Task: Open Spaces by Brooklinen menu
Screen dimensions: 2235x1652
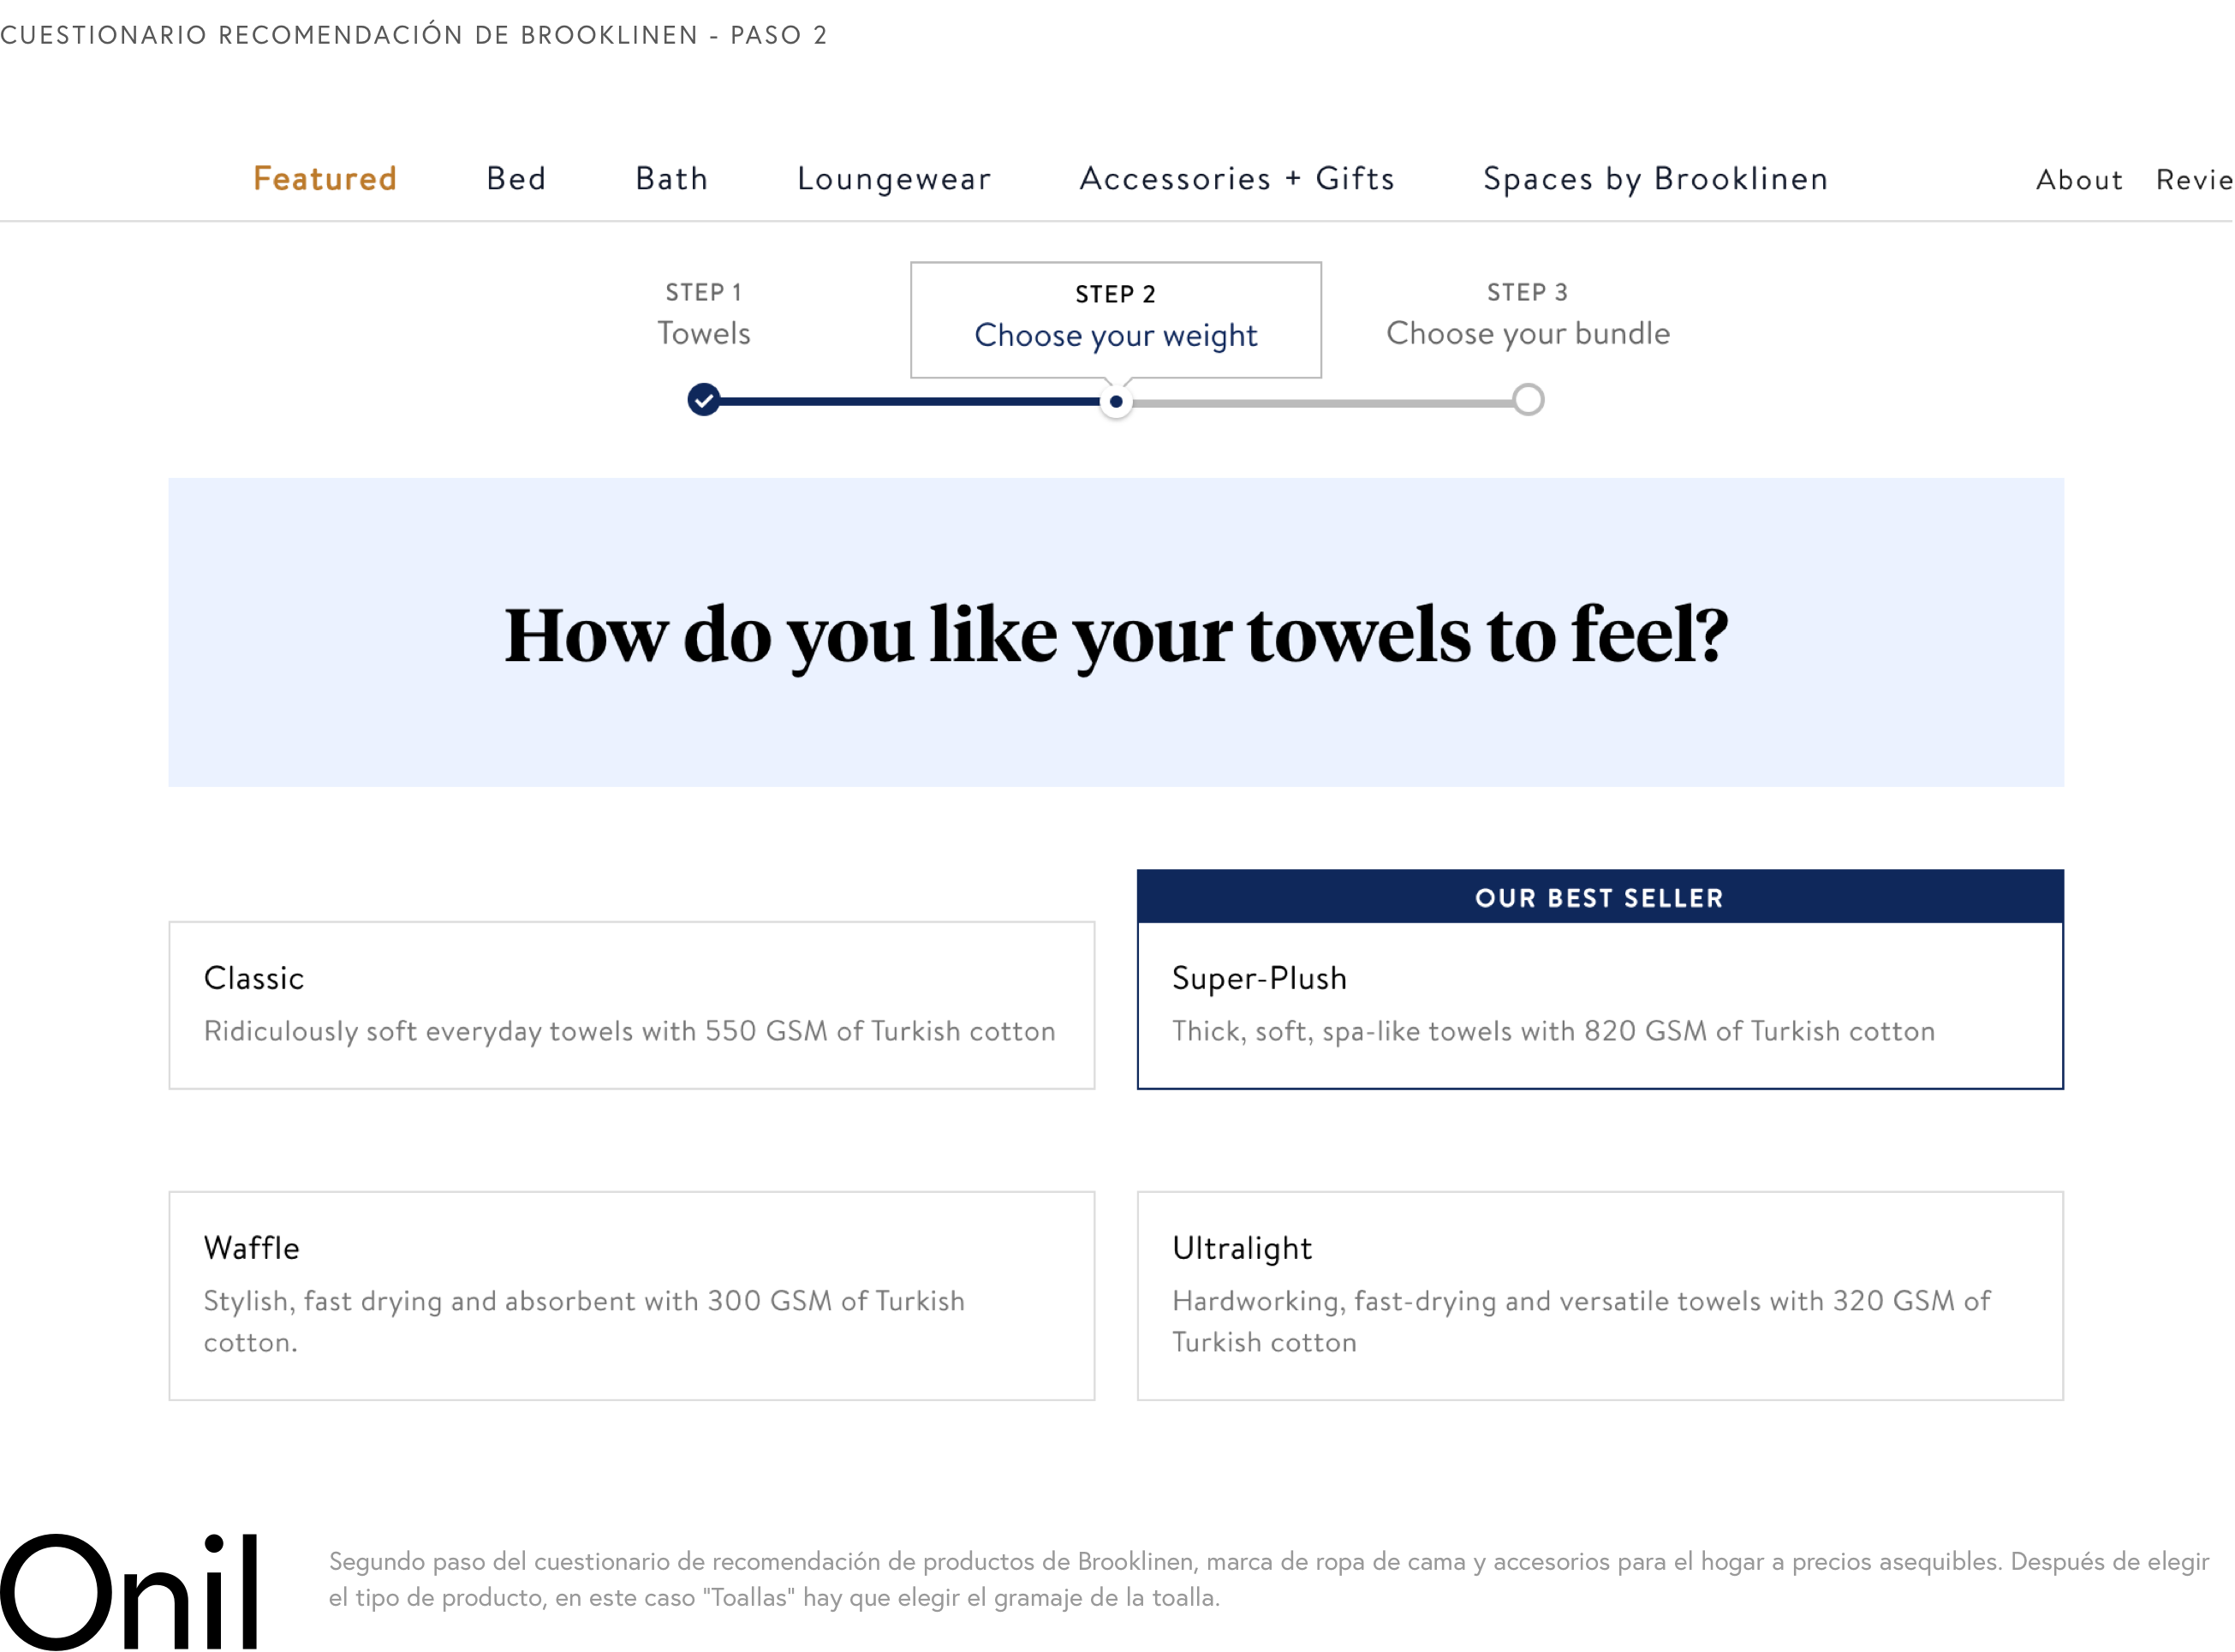Action: [x=1655, y=179]
